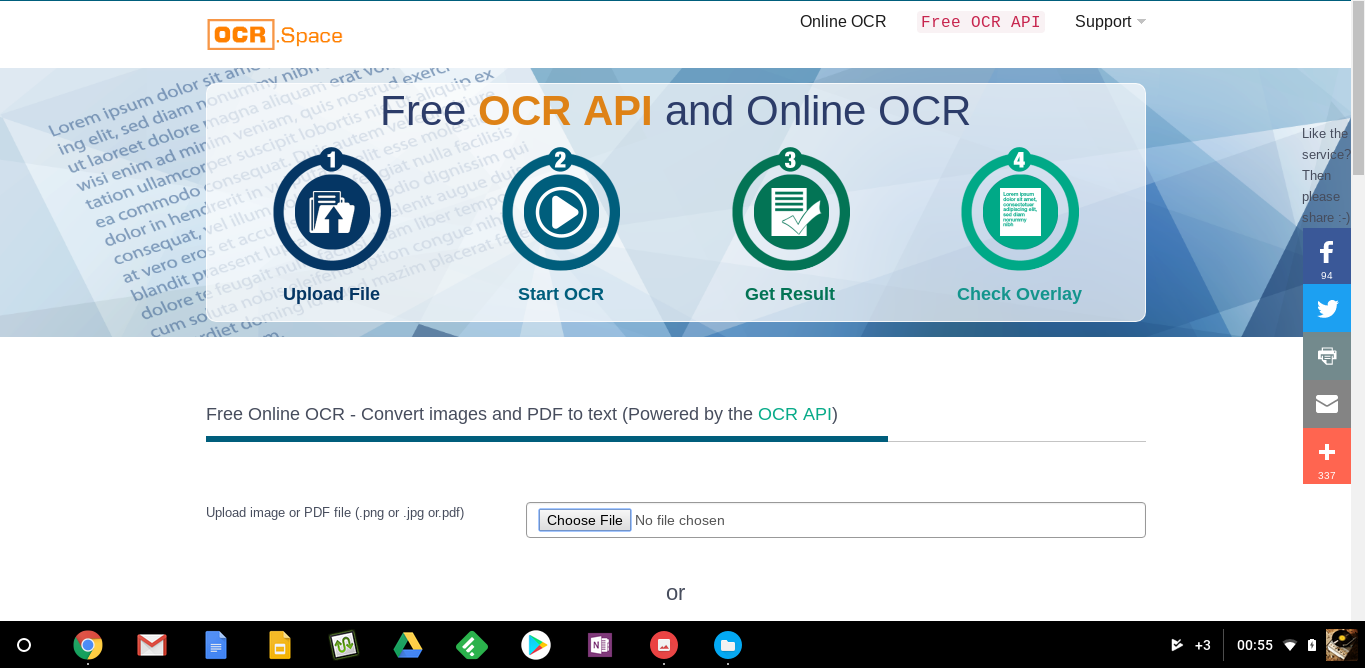Select the Get Result label
The image size is (1365, 668).
click(x=790, y=294)
